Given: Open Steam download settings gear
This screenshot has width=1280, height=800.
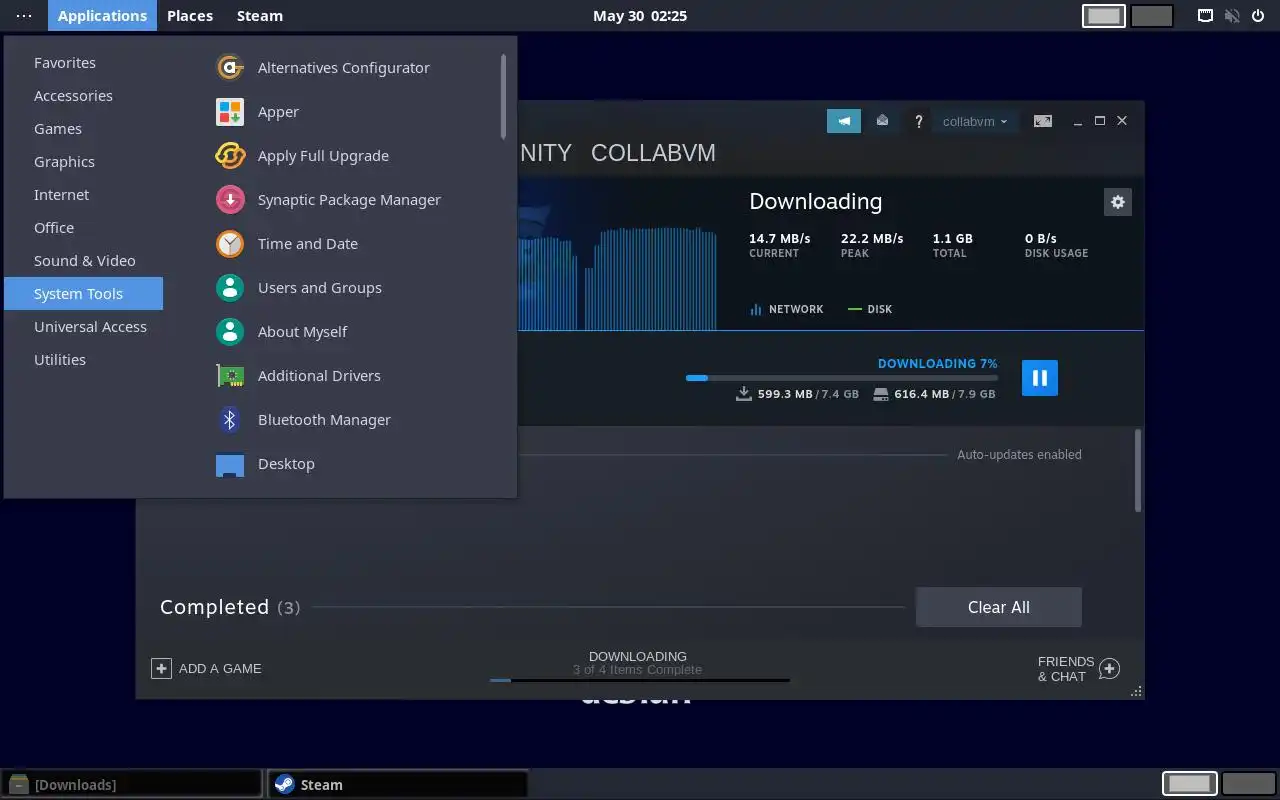Looking at the screenshot, I should 1118,202.
